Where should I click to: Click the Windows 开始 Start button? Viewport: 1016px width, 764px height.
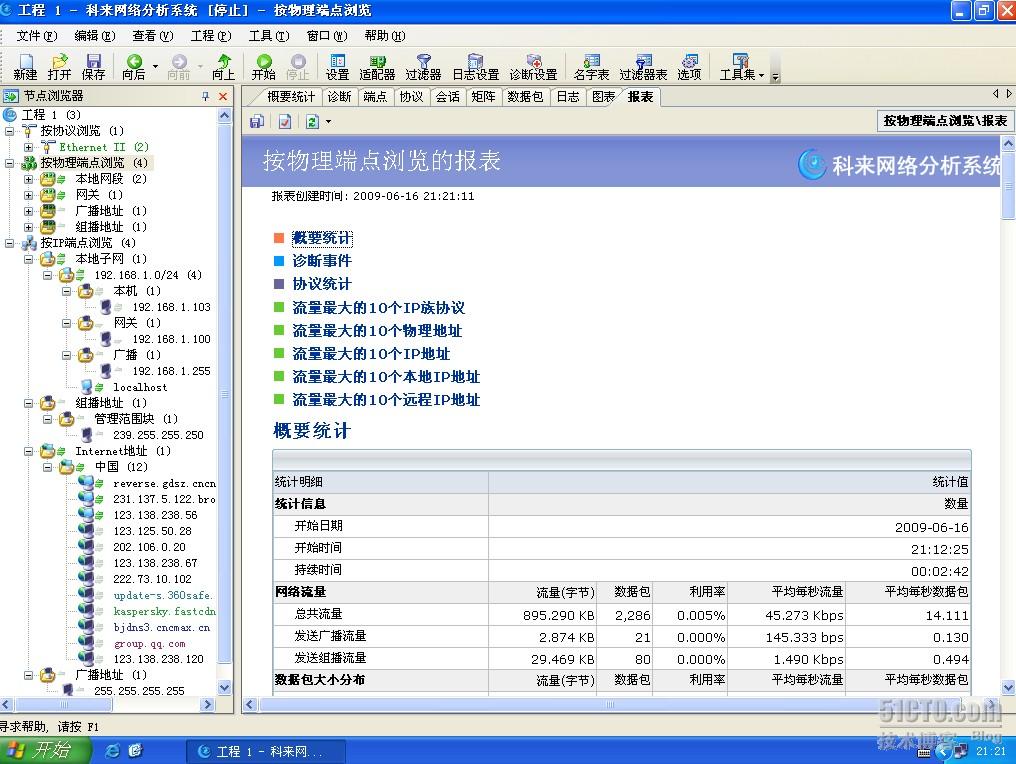click(44, 750)
